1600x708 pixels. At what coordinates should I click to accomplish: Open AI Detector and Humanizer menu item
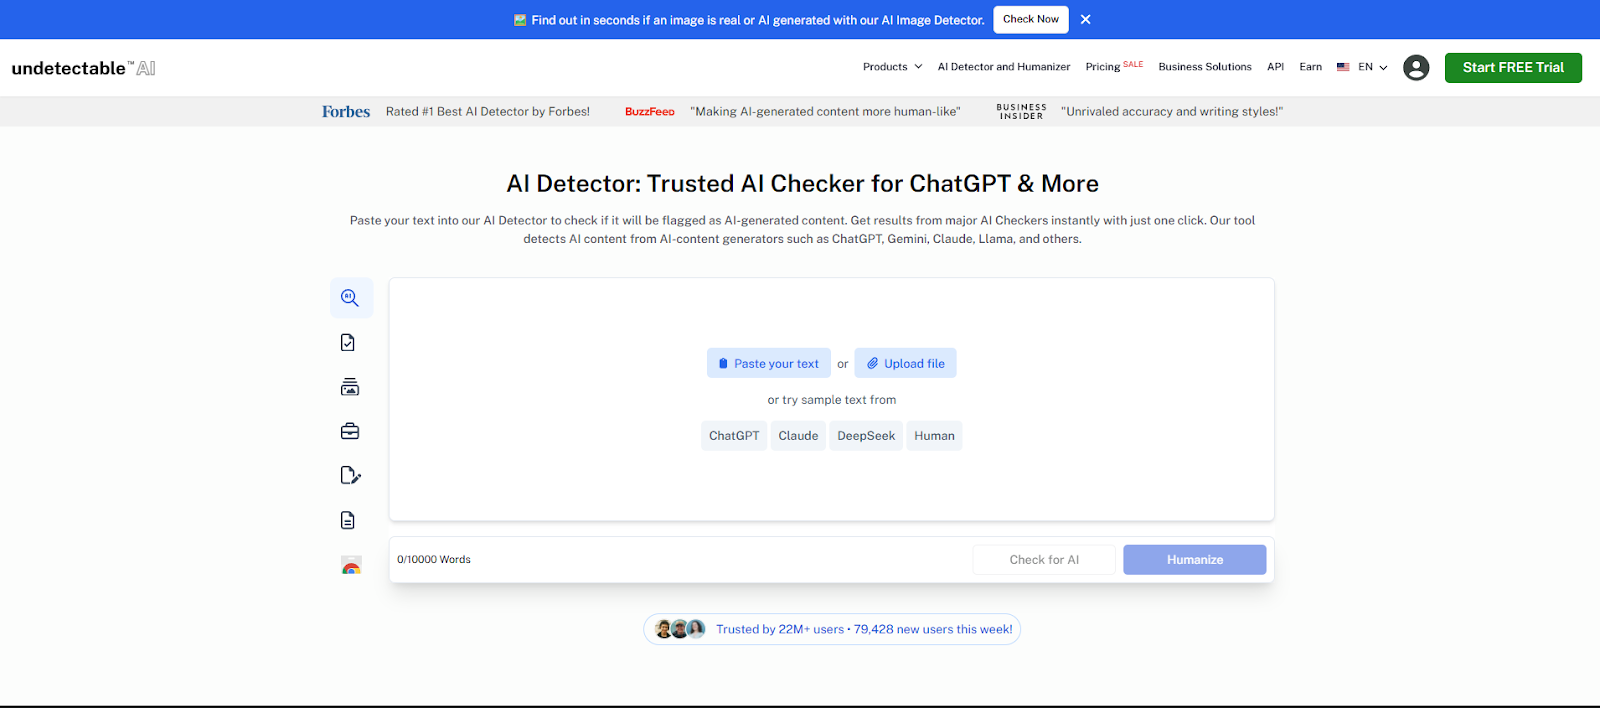coord(1004,67)
